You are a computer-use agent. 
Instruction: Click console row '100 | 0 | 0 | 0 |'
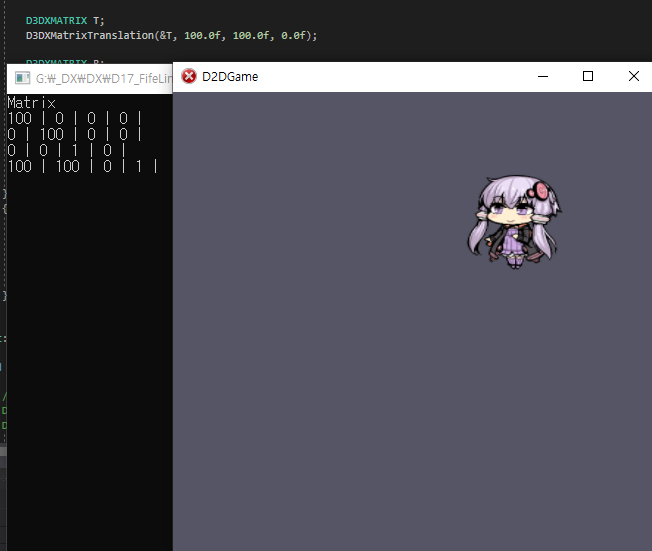pos(75,119)
